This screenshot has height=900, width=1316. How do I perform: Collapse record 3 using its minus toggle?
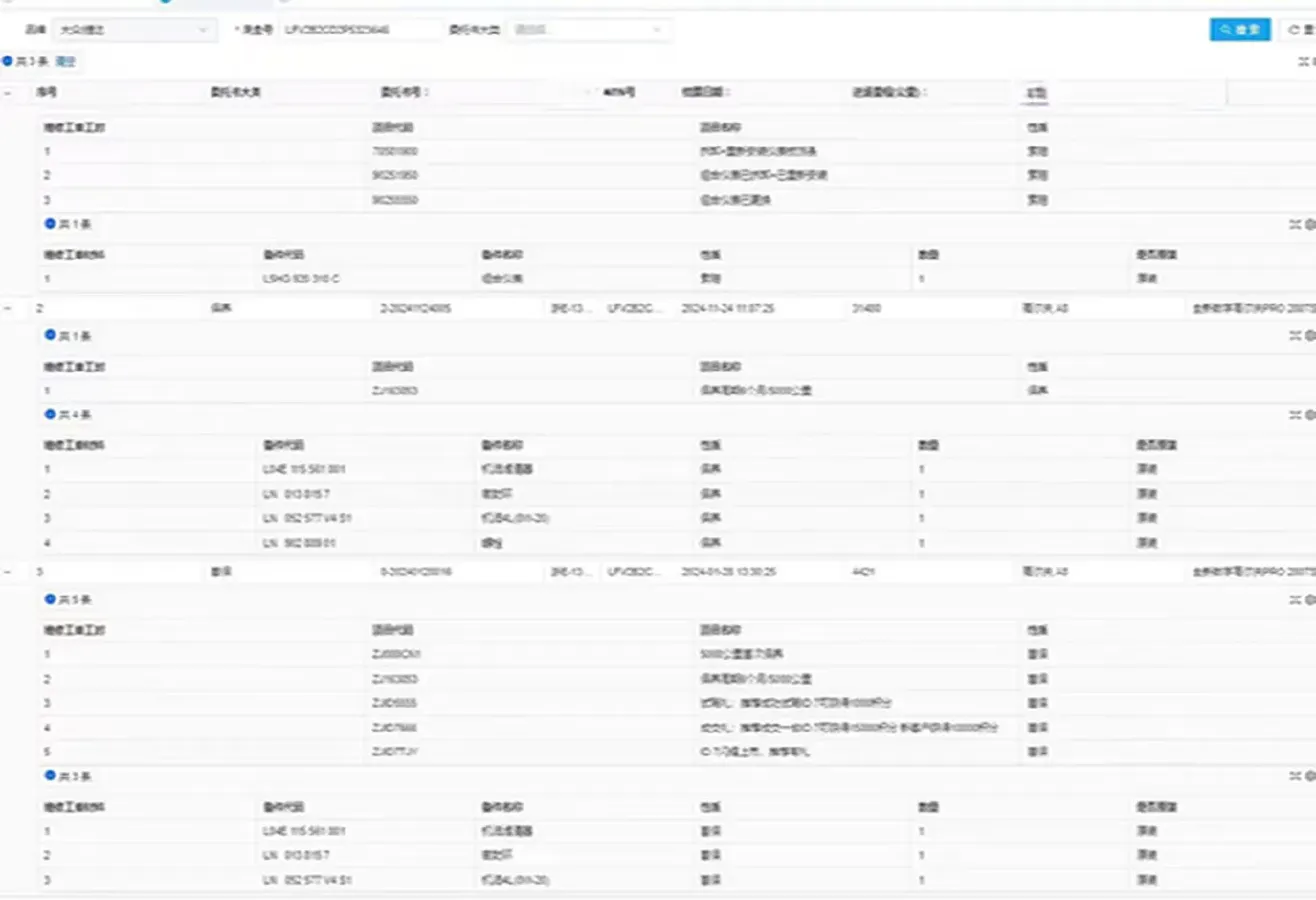[9, 572]
